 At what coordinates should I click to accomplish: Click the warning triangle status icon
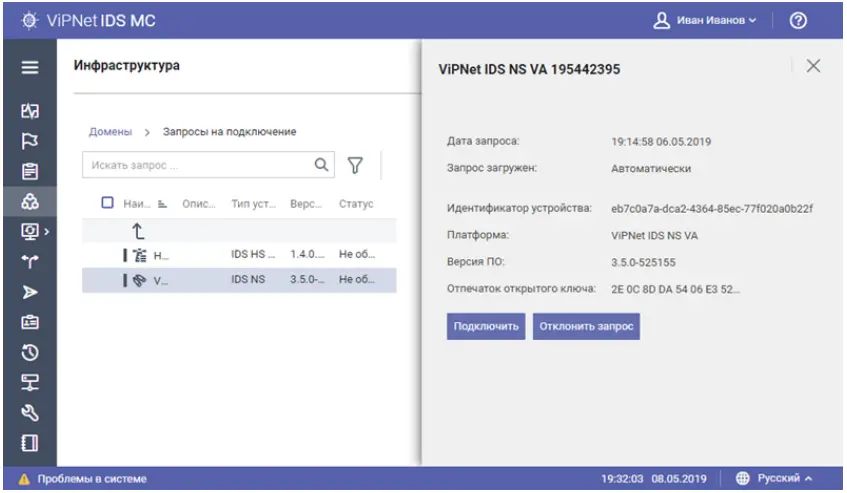point(24,479)
